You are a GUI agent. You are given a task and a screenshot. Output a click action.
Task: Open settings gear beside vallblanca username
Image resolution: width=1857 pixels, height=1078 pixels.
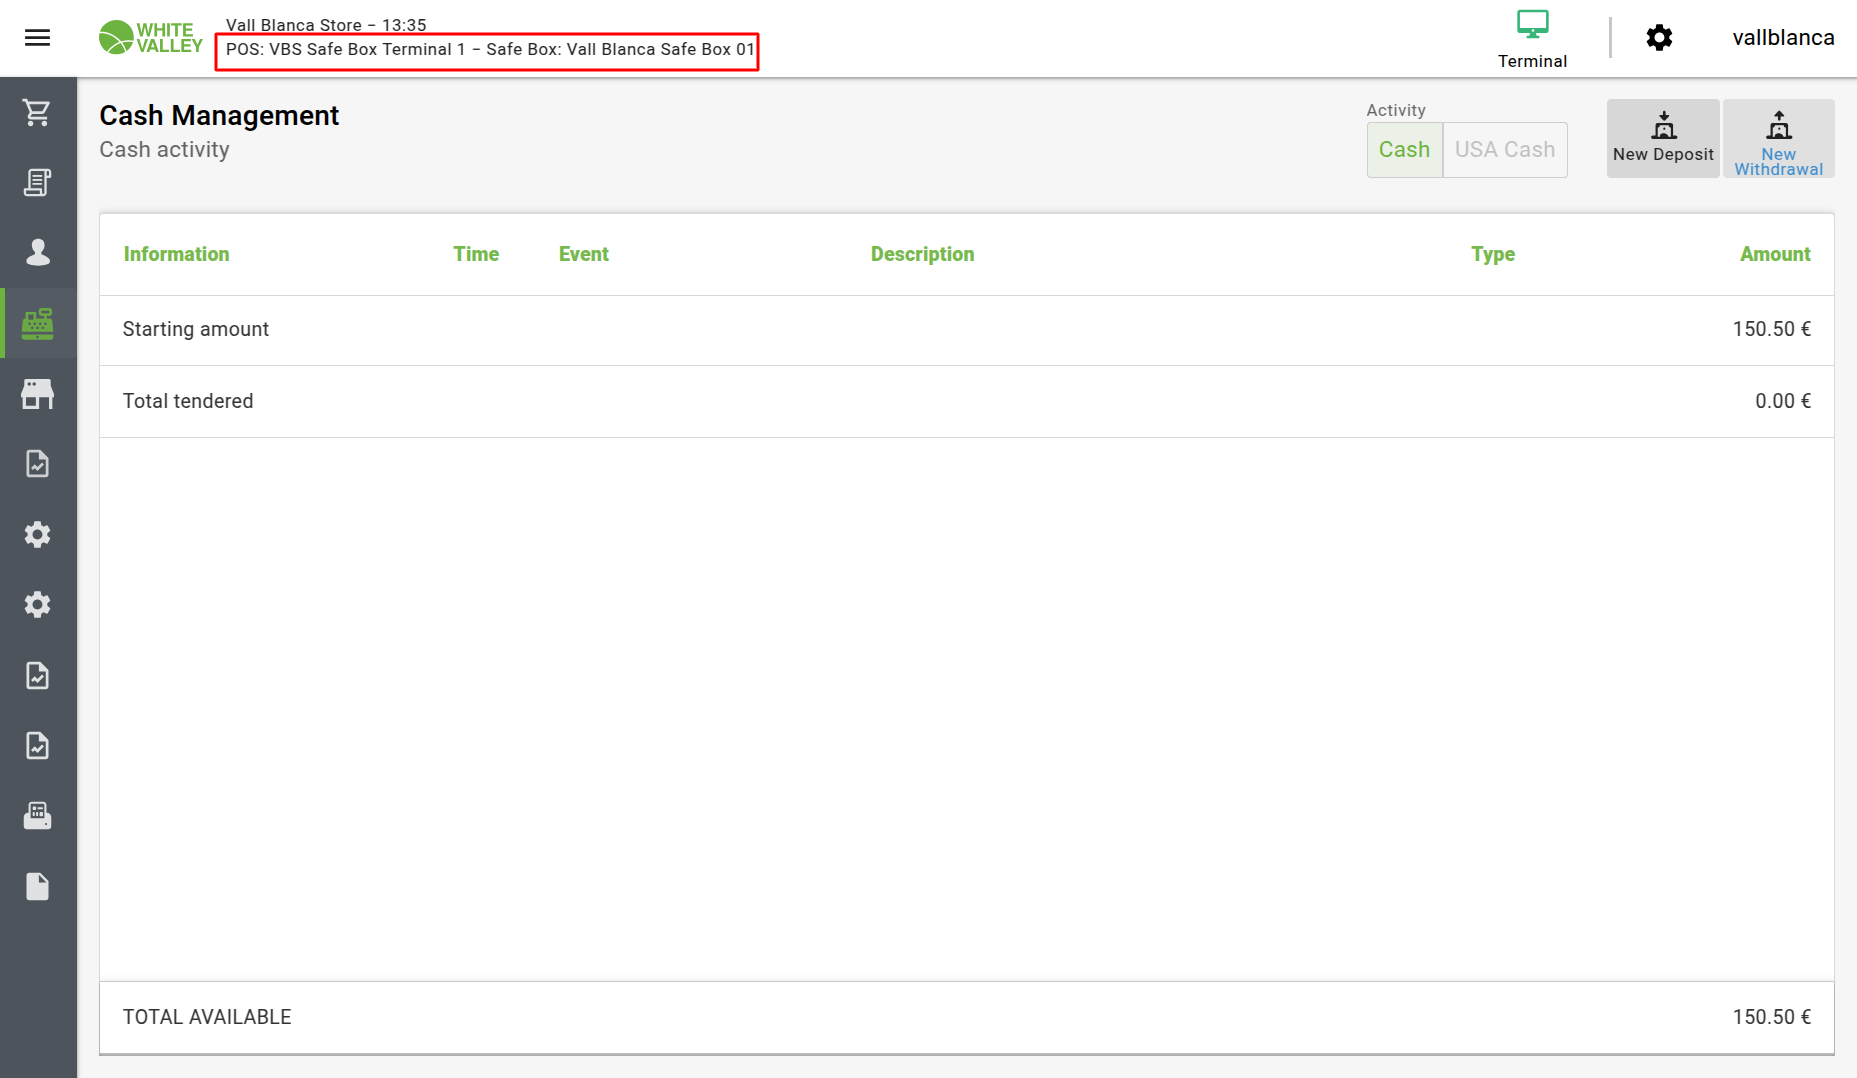click(x=1659, y=38)
